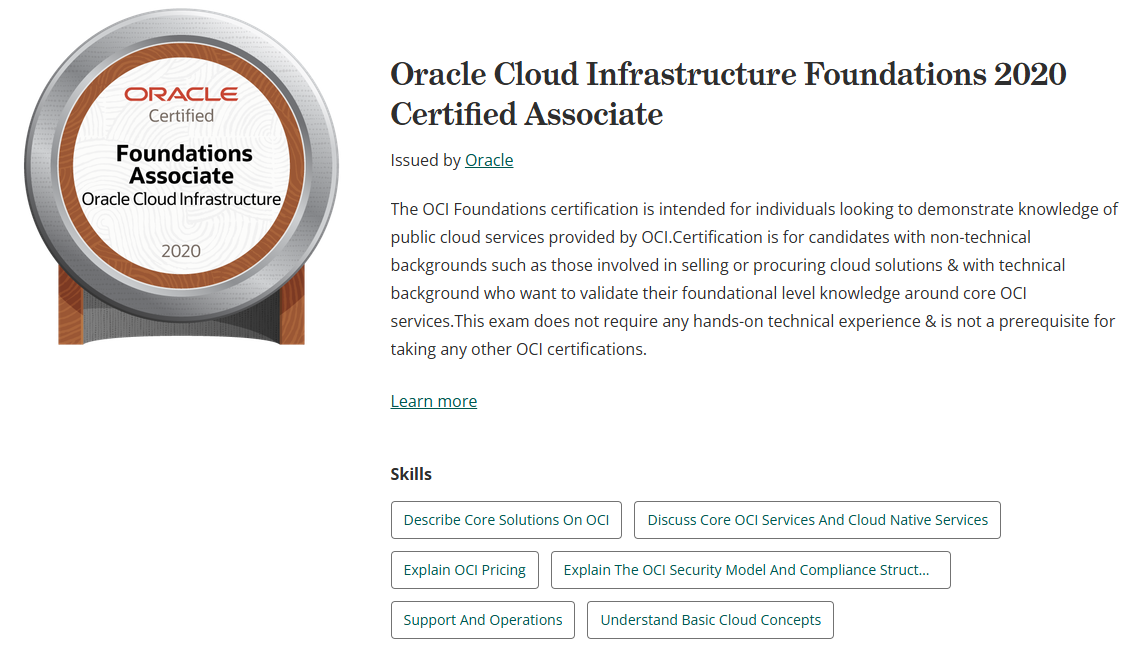Select the Describe Core Solutions On OCI skill
The height and width of the screenshot is (648, 1133).
(506, 520)
